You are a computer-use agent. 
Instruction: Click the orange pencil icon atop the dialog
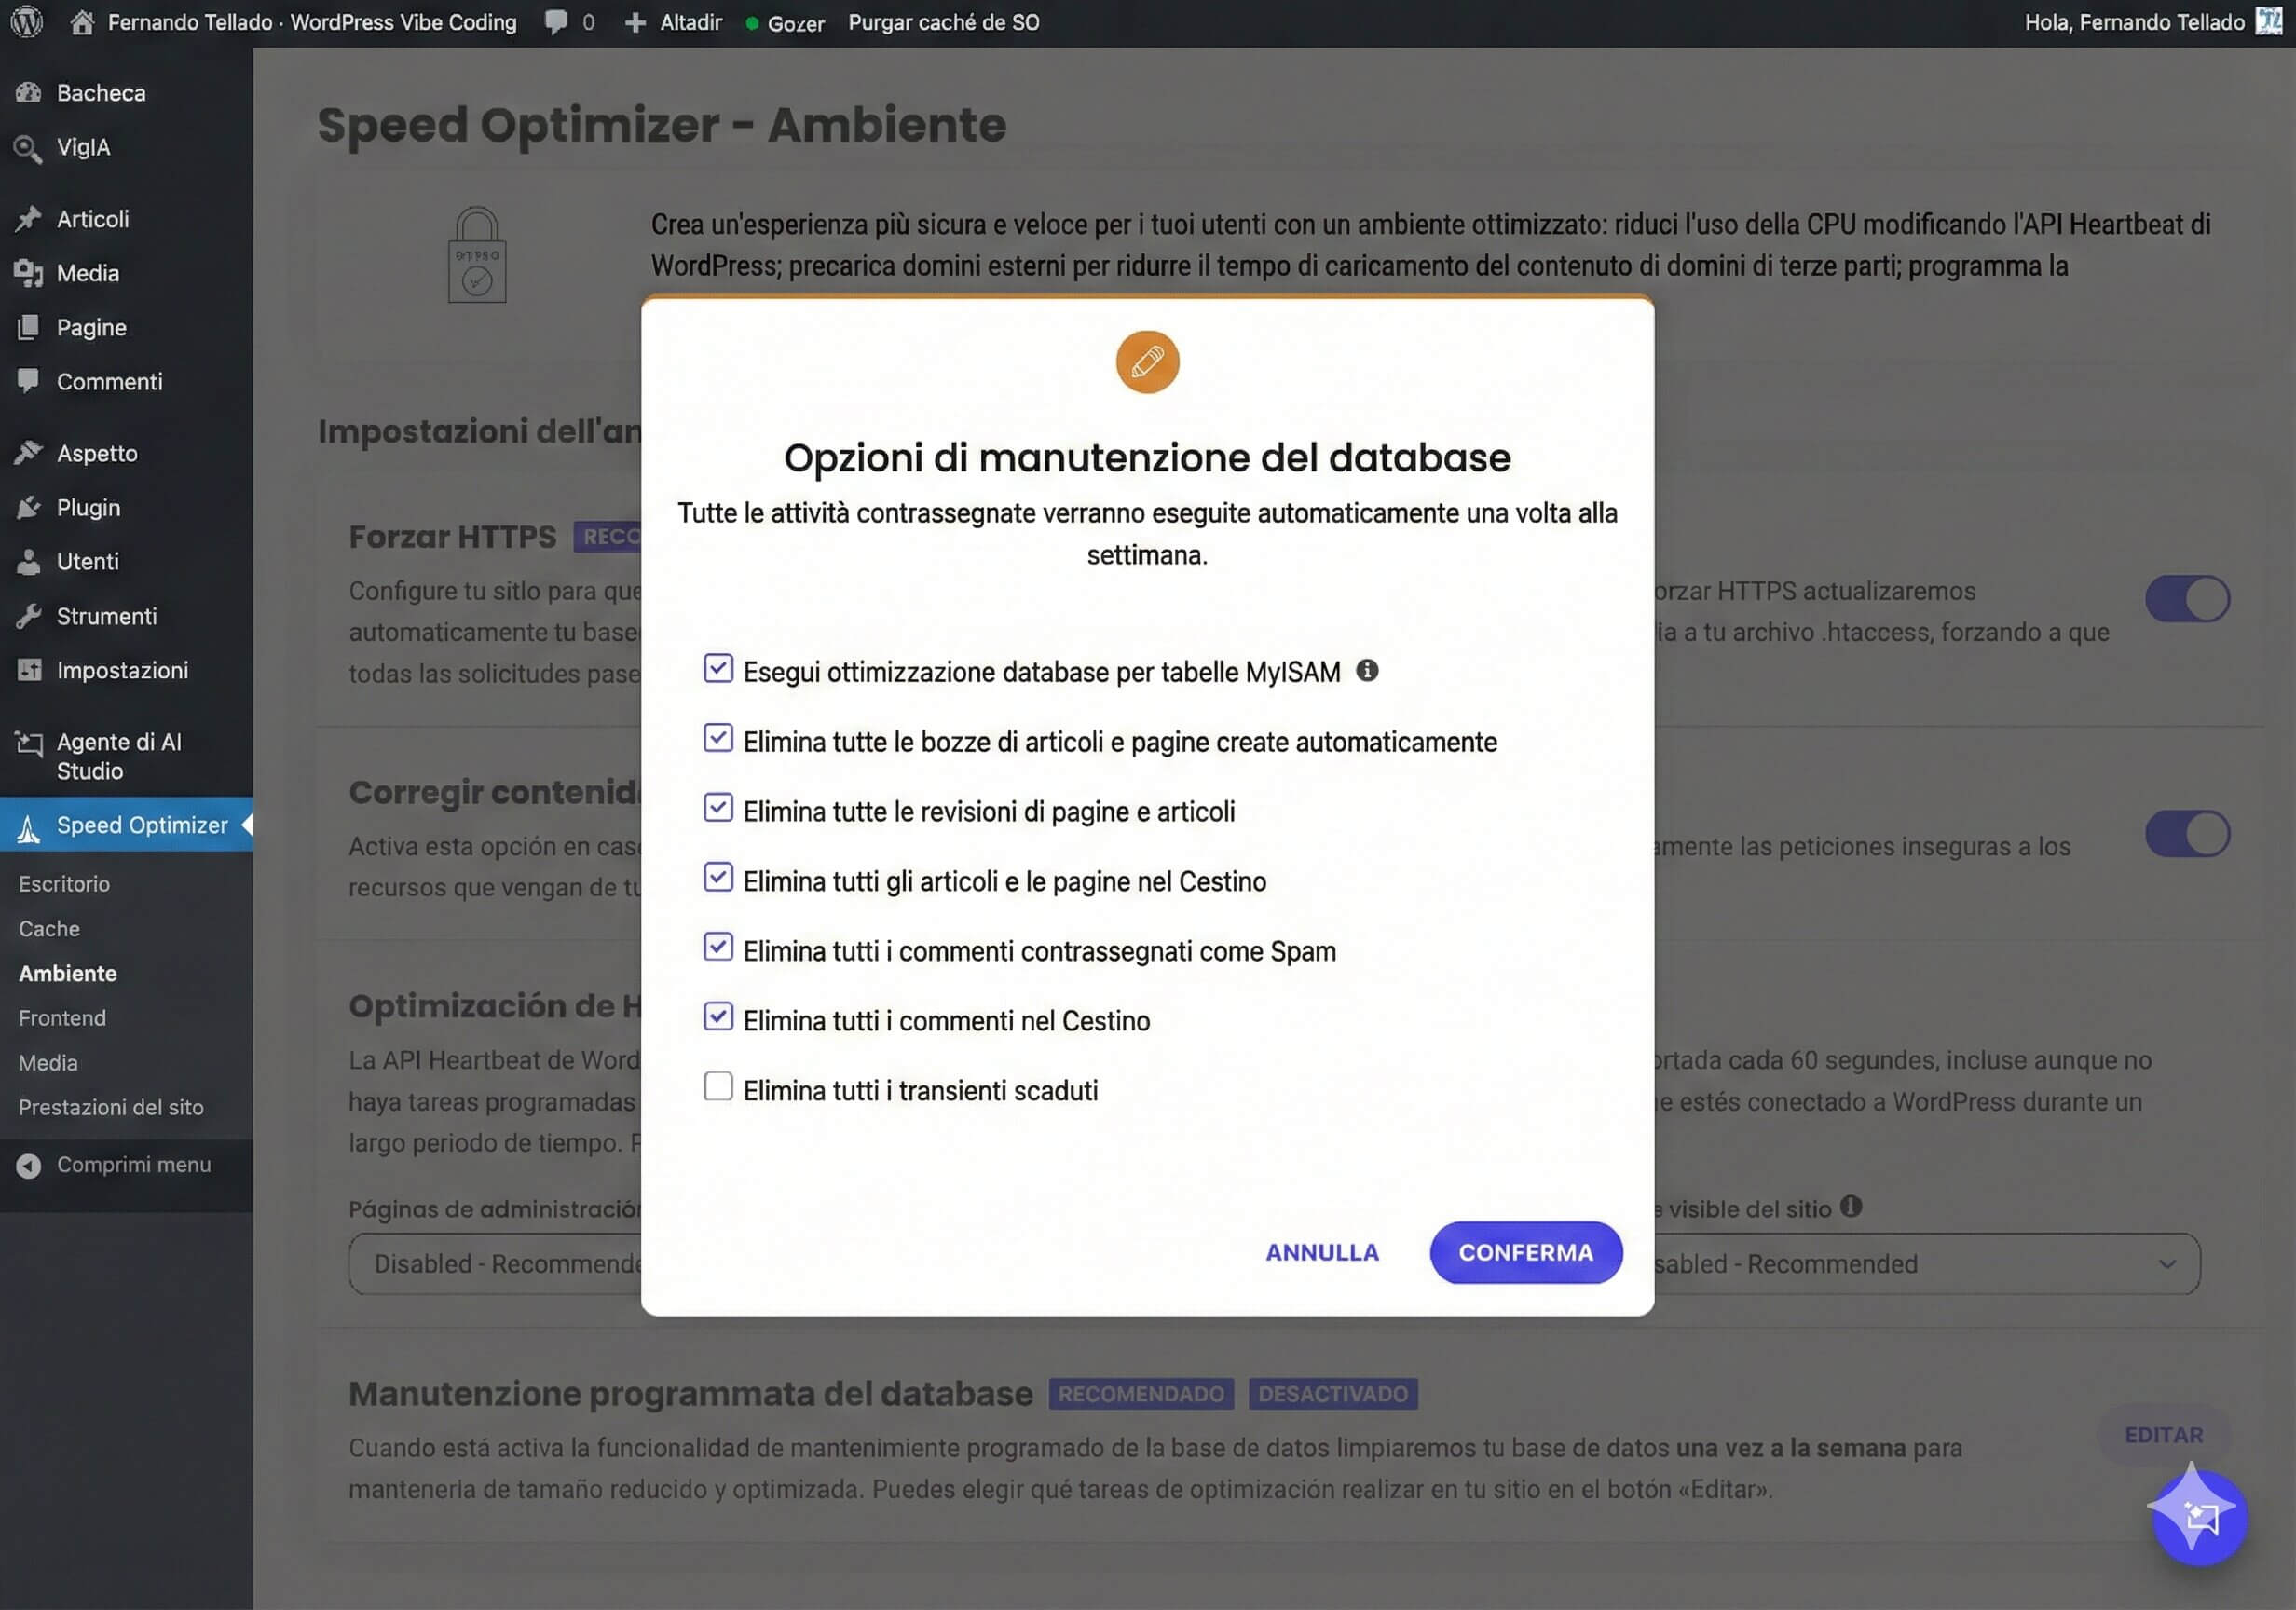(x=1147, y=361)
